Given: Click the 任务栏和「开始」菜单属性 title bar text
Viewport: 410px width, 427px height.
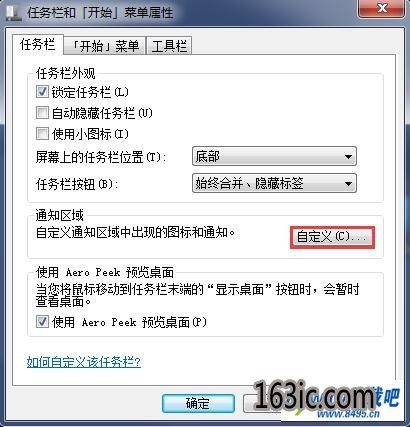Looking at the screenshot, I should point(100,13).
